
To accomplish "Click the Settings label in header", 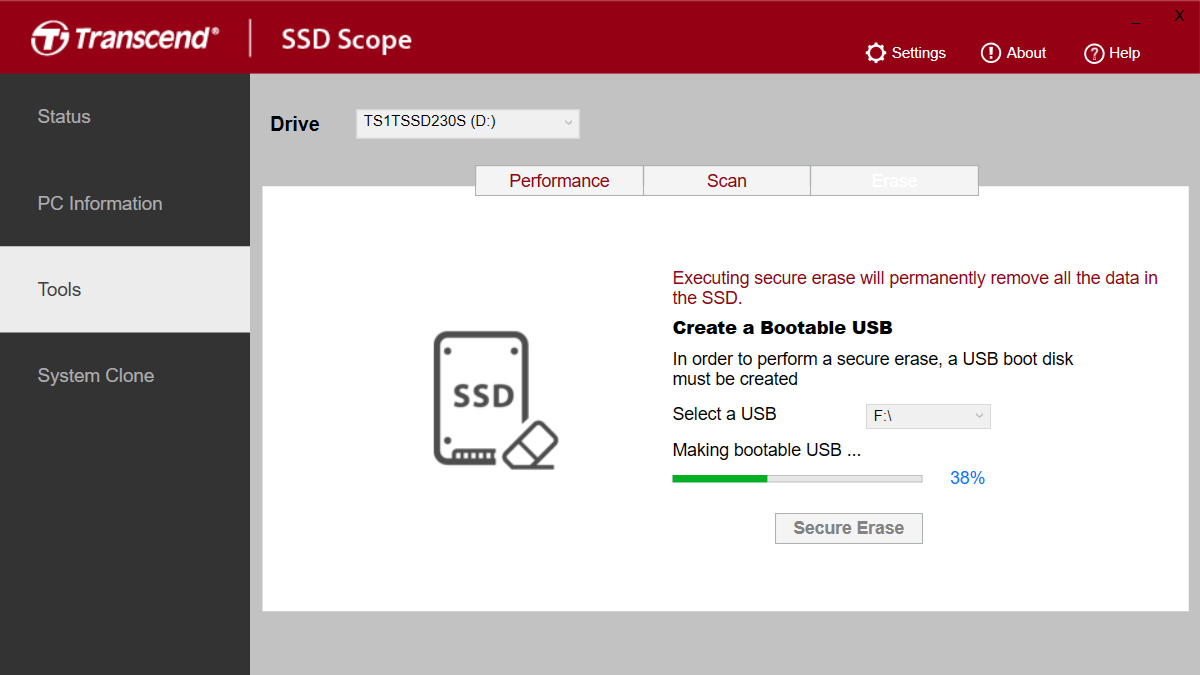I will click(x=919, y=53).
